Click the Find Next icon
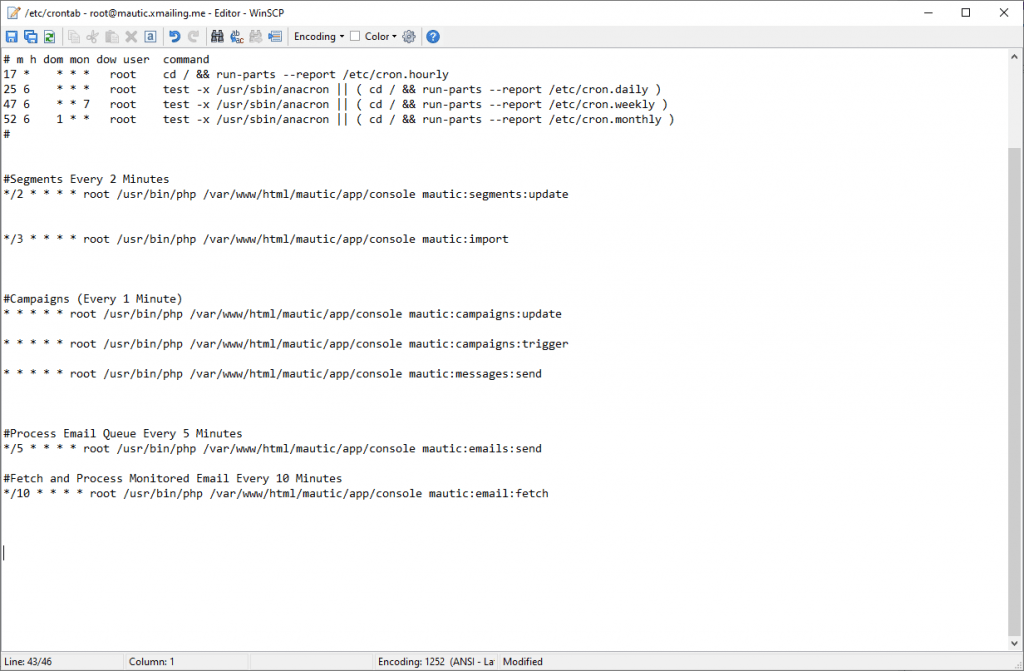Image resolution: width=1024 pixels, height=671 pixels. point(256,37)
